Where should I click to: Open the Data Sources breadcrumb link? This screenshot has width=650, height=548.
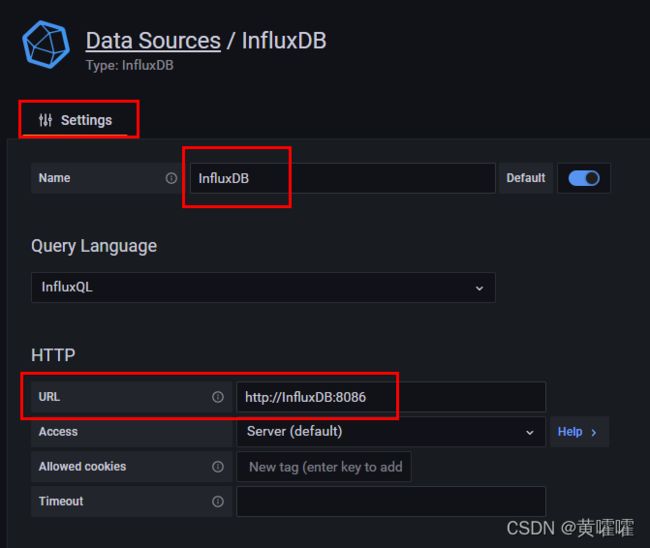pyautogui.click(x=153, y=41)
